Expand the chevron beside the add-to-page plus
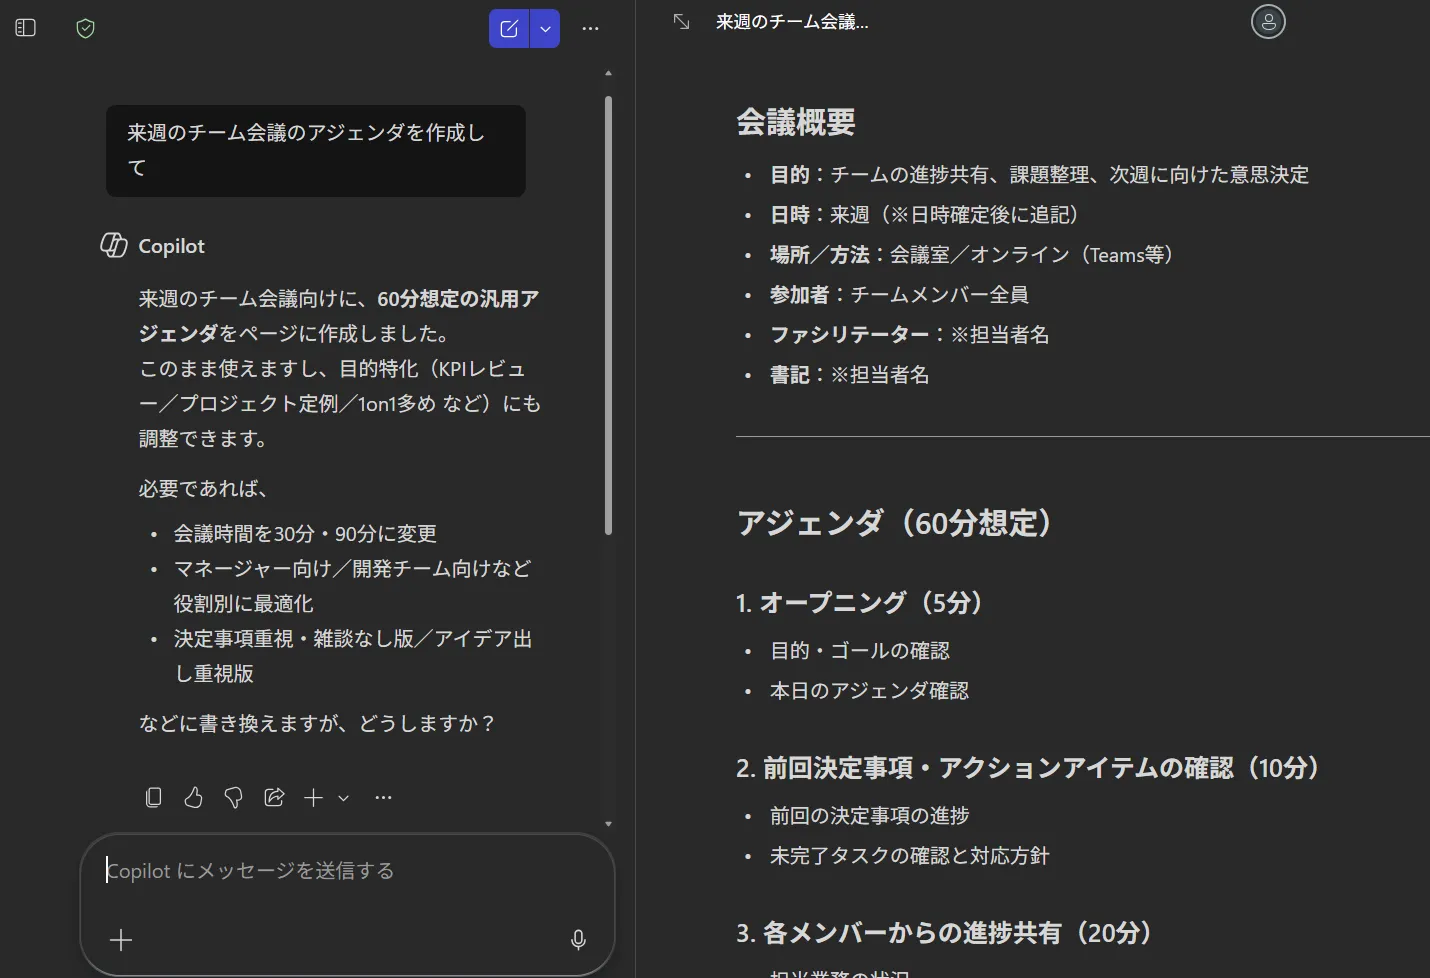This screenshot has height=978, width=1430. tap(343, 798)
